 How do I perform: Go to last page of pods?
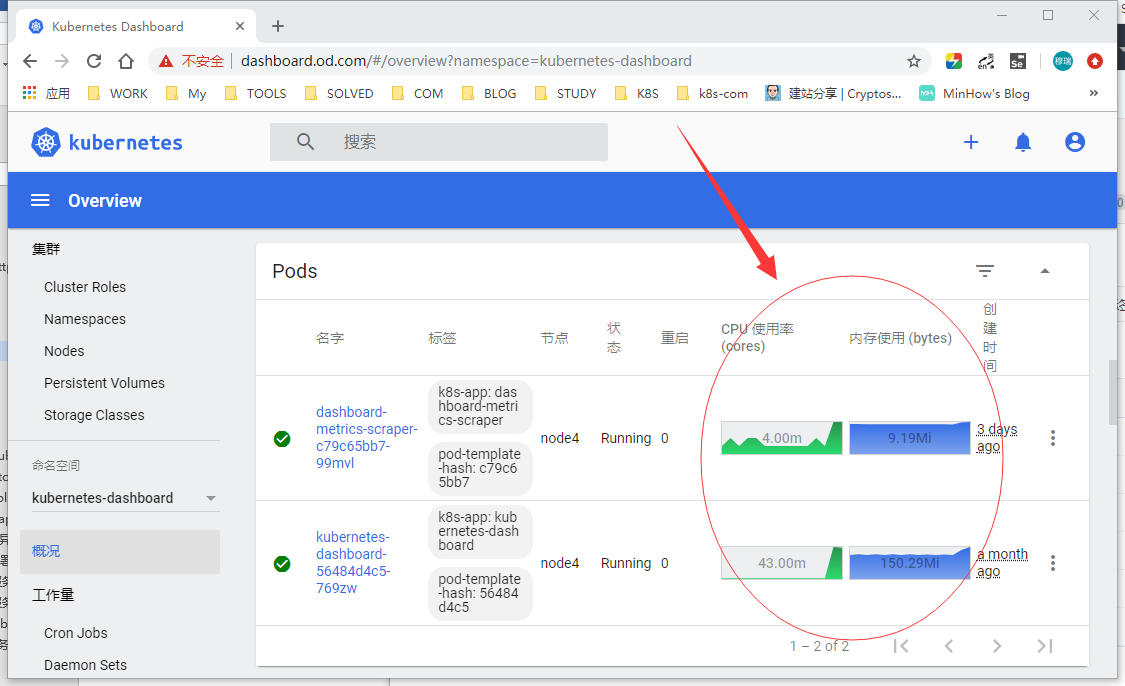[1045, 646]
